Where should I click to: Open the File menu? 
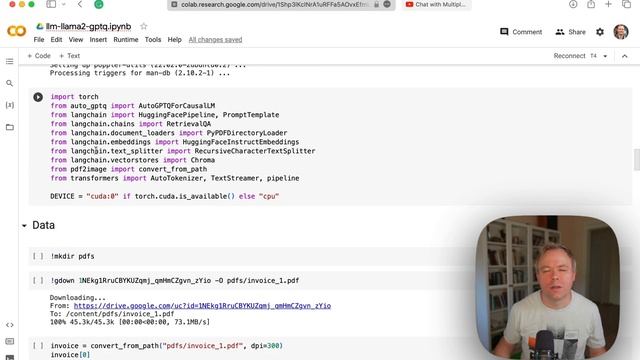point(39,40)
